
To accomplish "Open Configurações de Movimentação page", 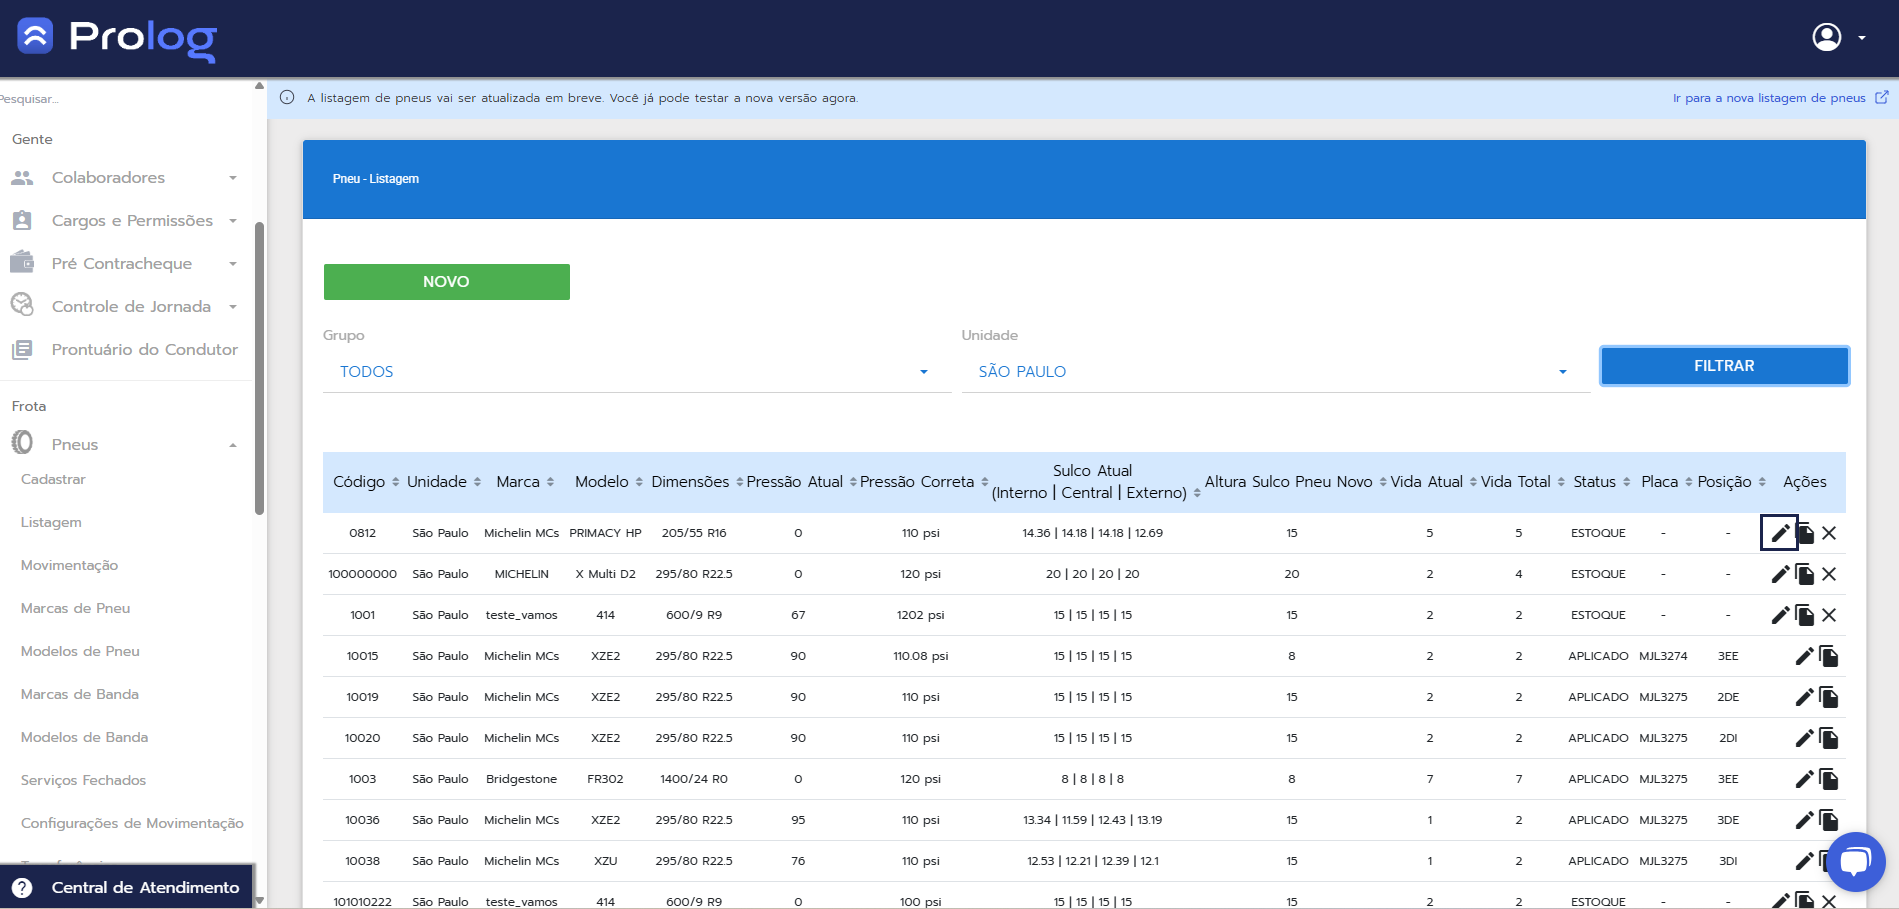I will point(132,824).
